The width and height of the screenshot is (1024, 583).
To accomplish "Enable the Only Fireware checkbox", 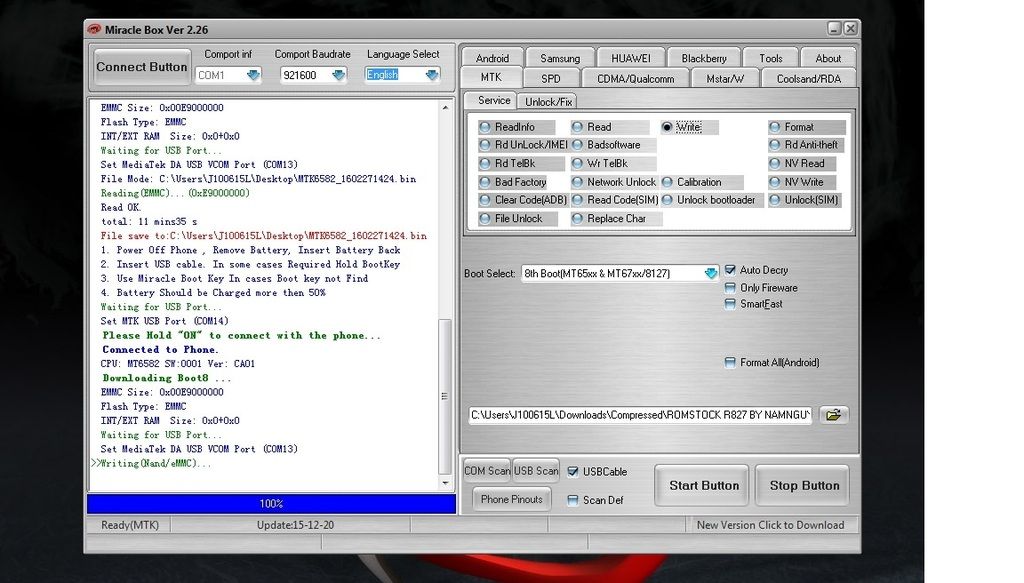I will [730, 288].
